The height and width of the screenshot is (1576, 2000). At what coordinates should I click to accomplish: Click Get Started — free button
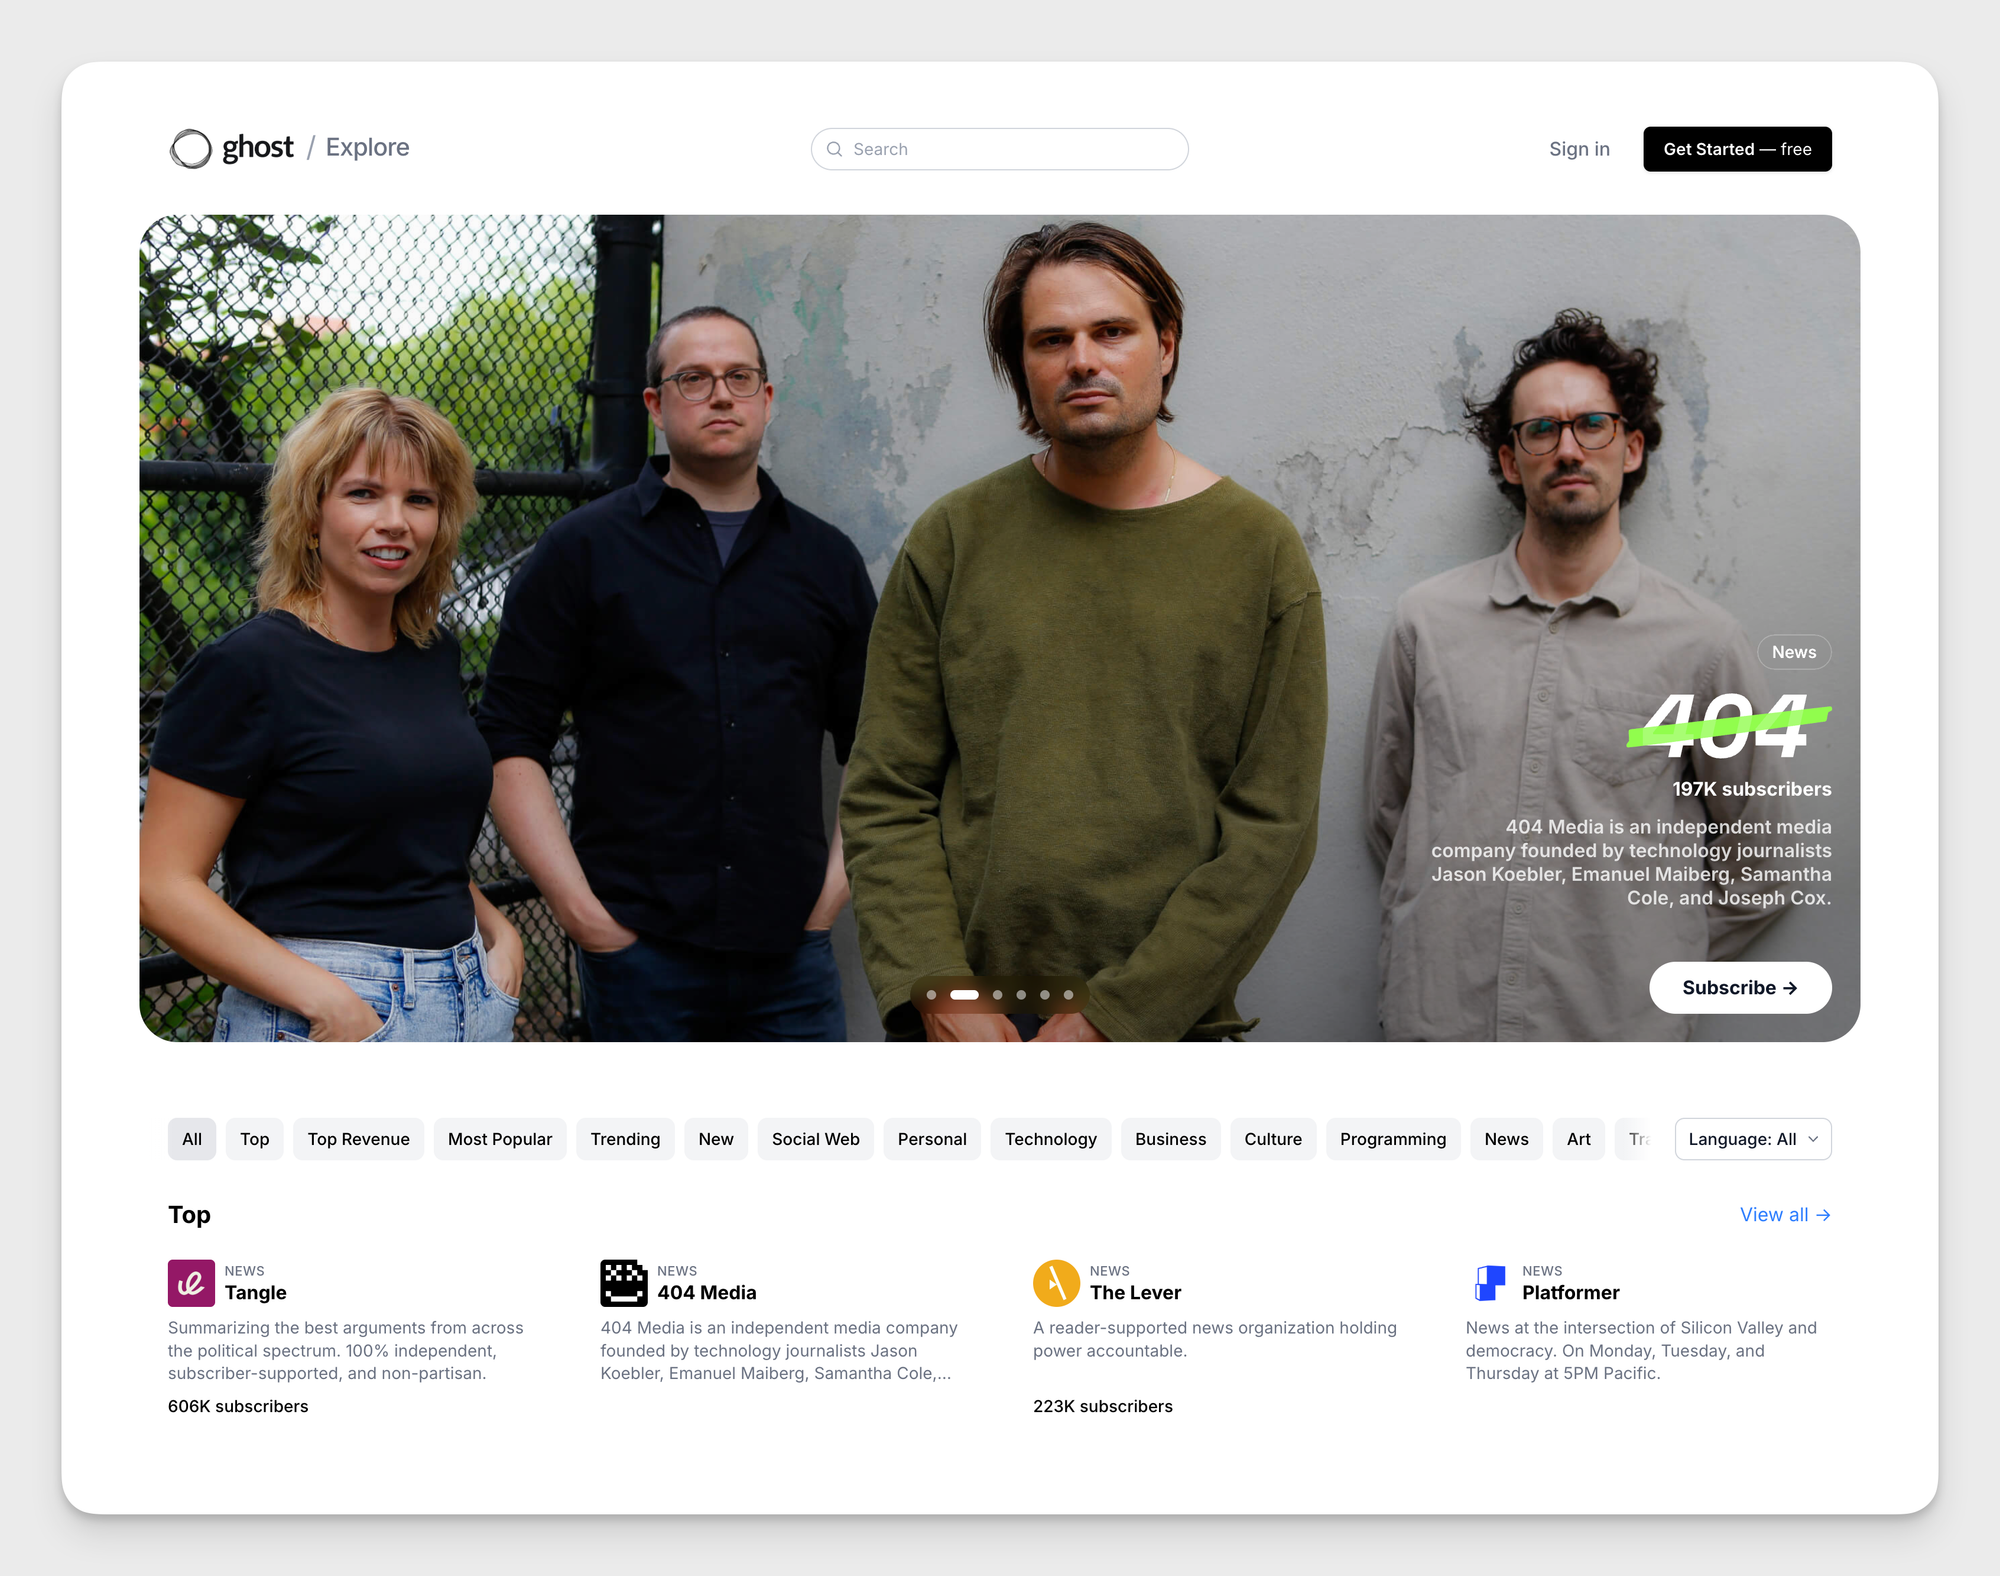(x=1736, y=149)
